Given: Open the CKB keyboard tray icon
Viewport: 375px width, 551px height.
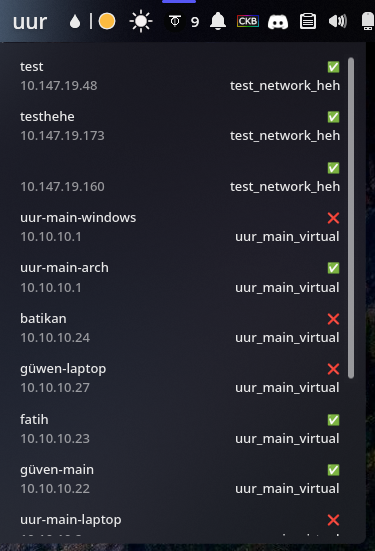Looking at the screenshot, I should point(248,21).
